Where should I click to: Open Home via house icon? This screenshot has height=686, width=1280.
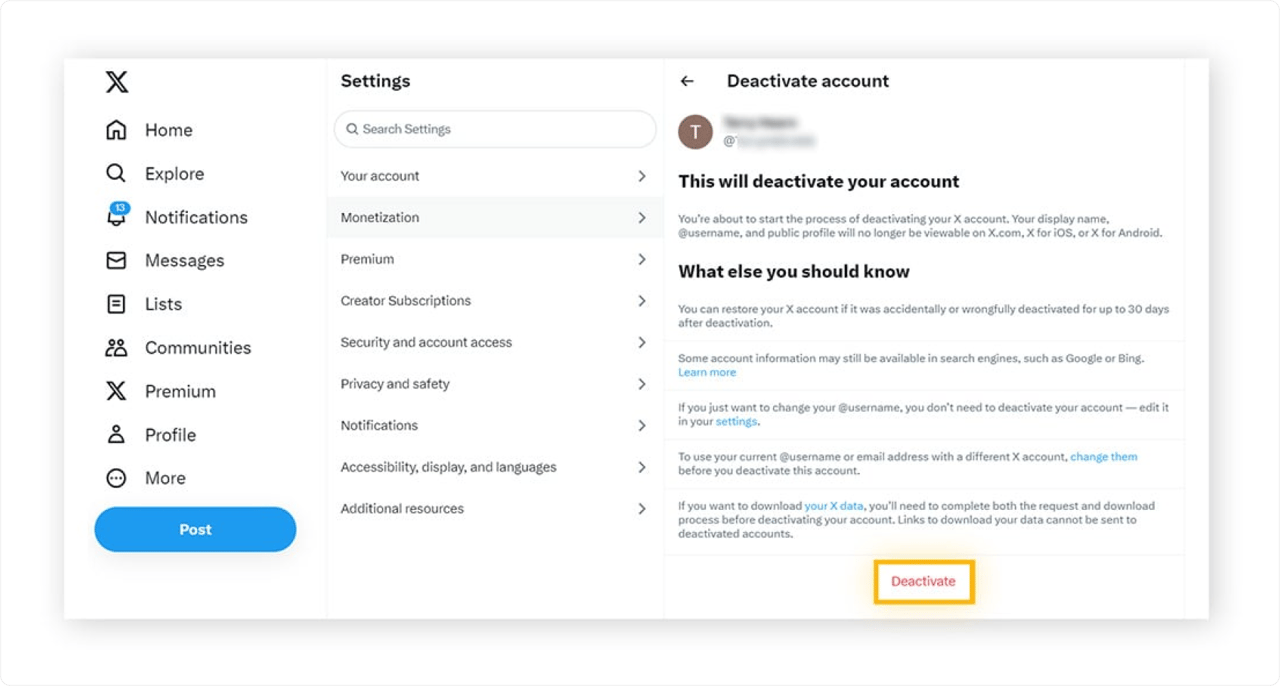point(117,130)
